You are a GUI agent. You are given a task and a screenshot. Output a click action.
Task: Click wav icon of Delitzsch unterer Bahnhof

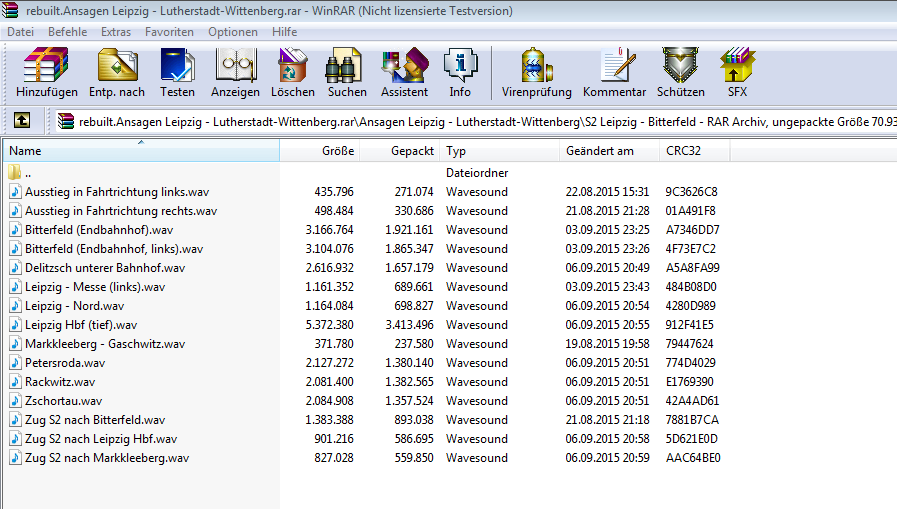15,268
